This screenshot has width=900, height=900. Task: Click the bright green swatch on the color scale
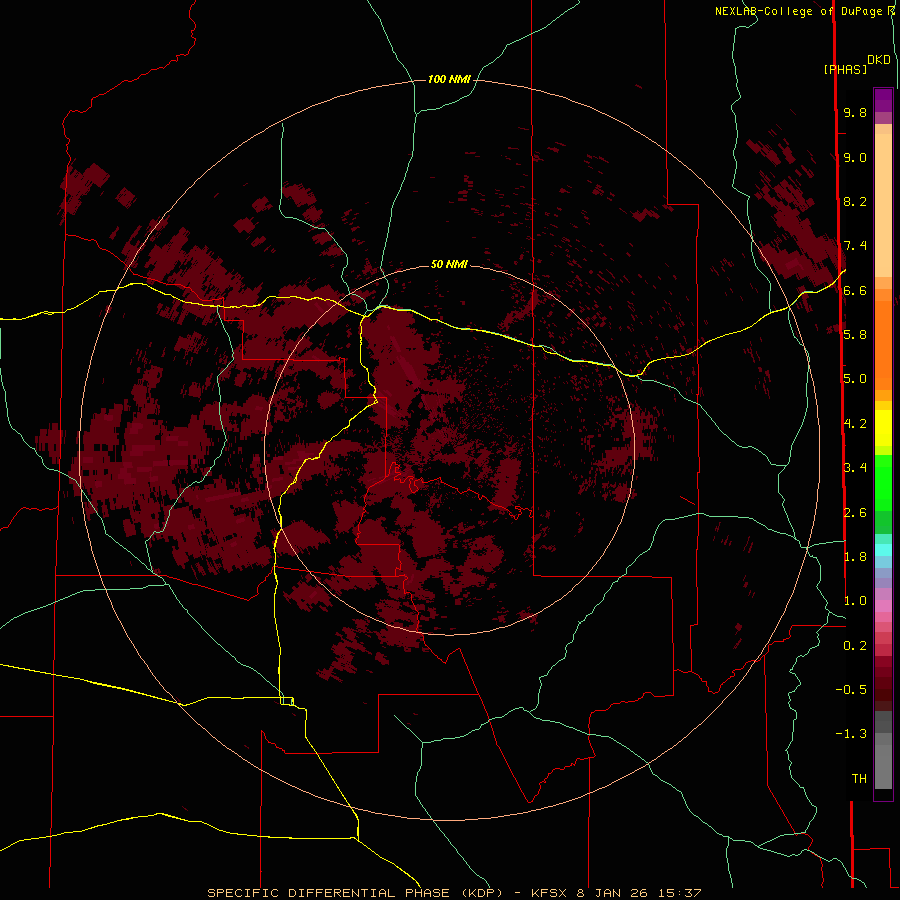883,483
